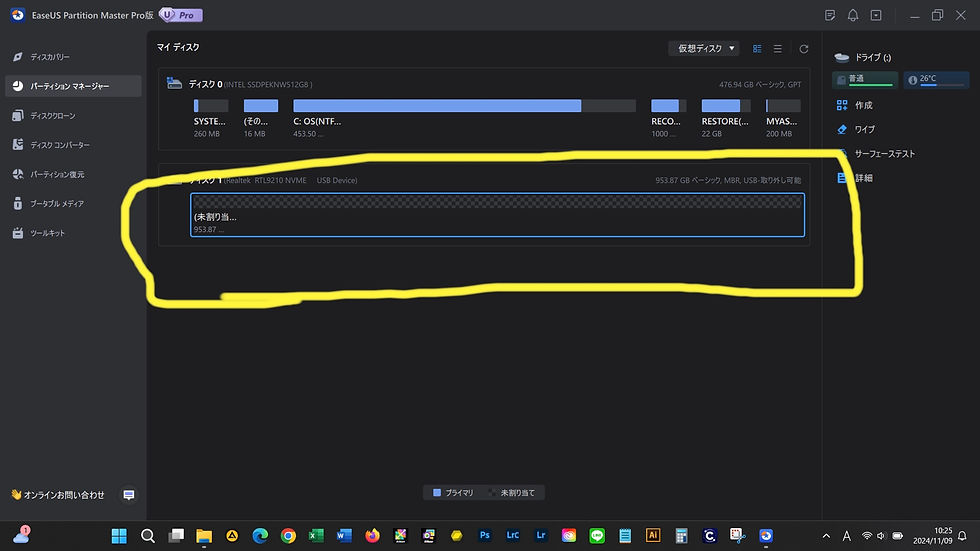Click the Pro badge in title bar
This screenshot has width=980, height=551.
point(181,15)
